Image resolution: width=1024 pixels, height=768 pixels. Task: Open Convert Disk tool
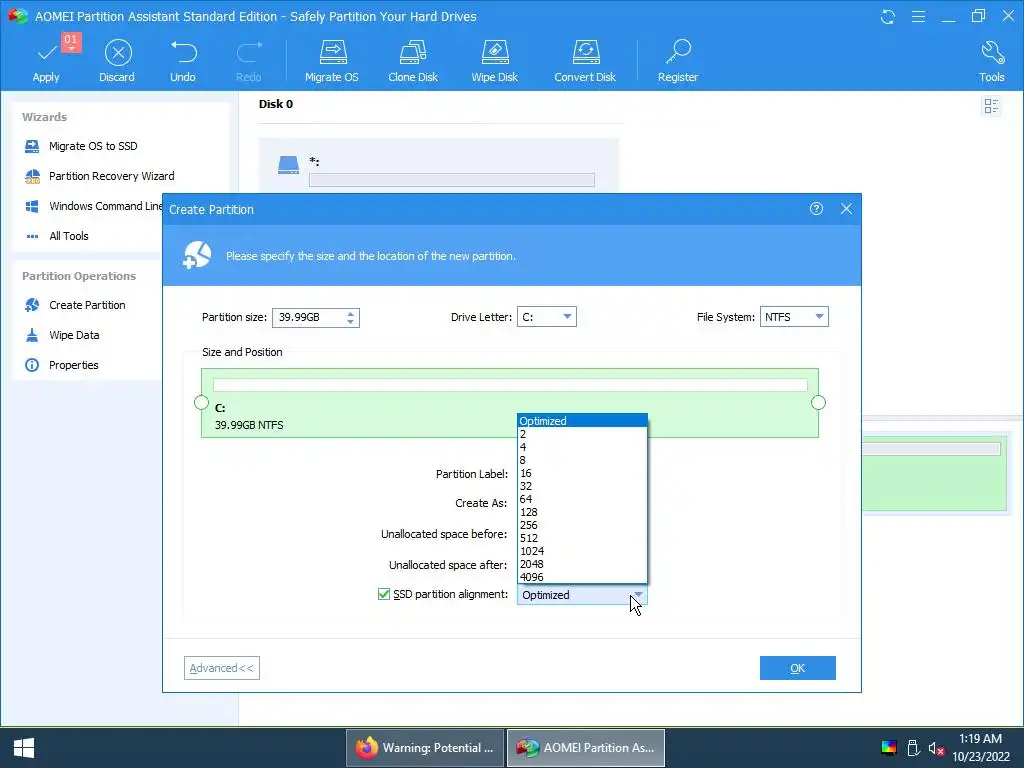coord(585,60)
